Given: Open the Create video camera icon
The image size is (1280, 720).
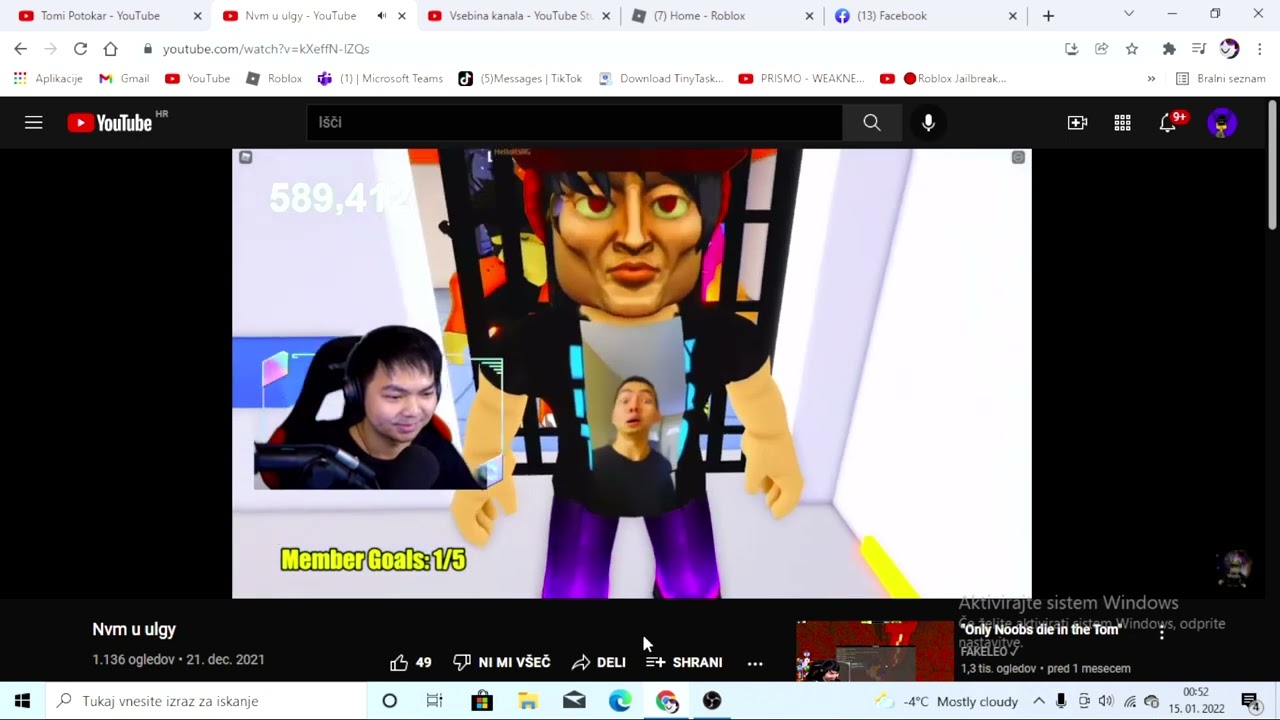Looking at the screenshot, I should [1077, 122].
